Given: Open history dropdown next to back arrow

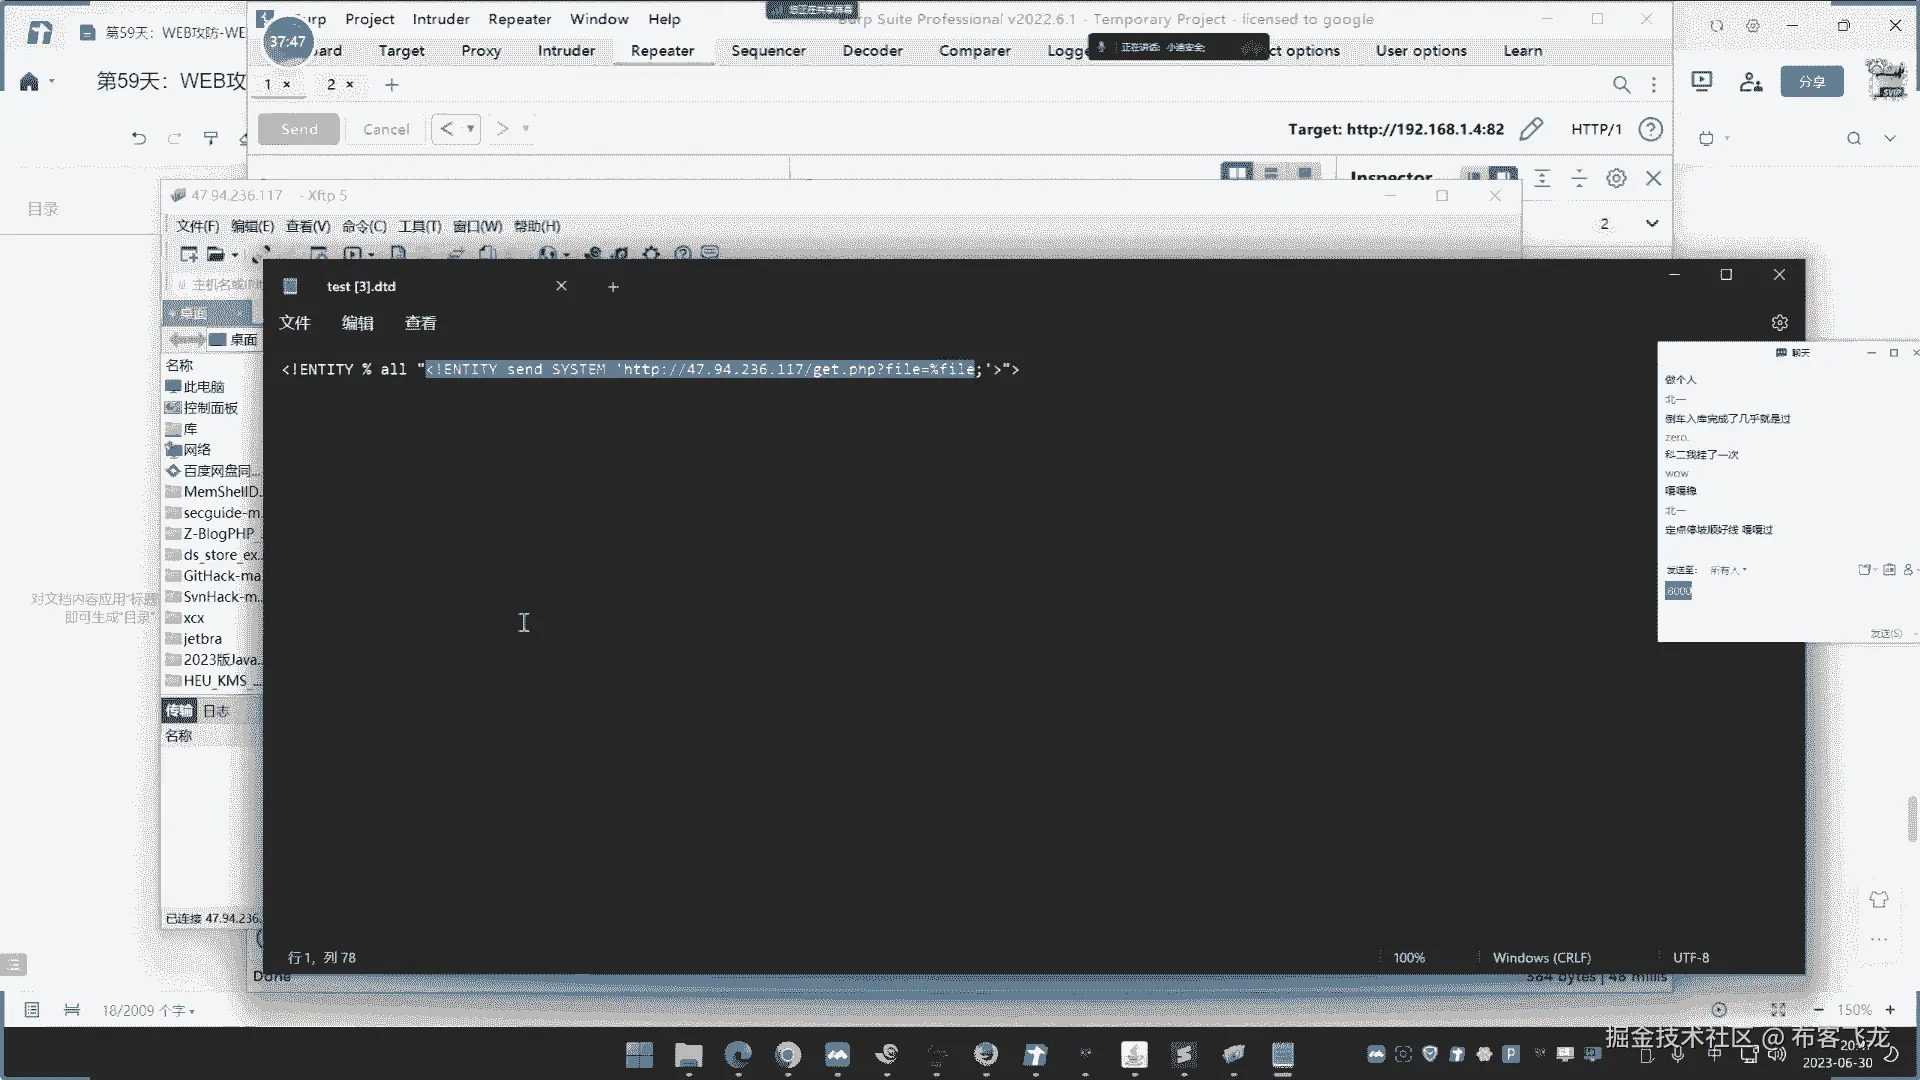Looking at the screenshot, I should (x=470, y=129).
